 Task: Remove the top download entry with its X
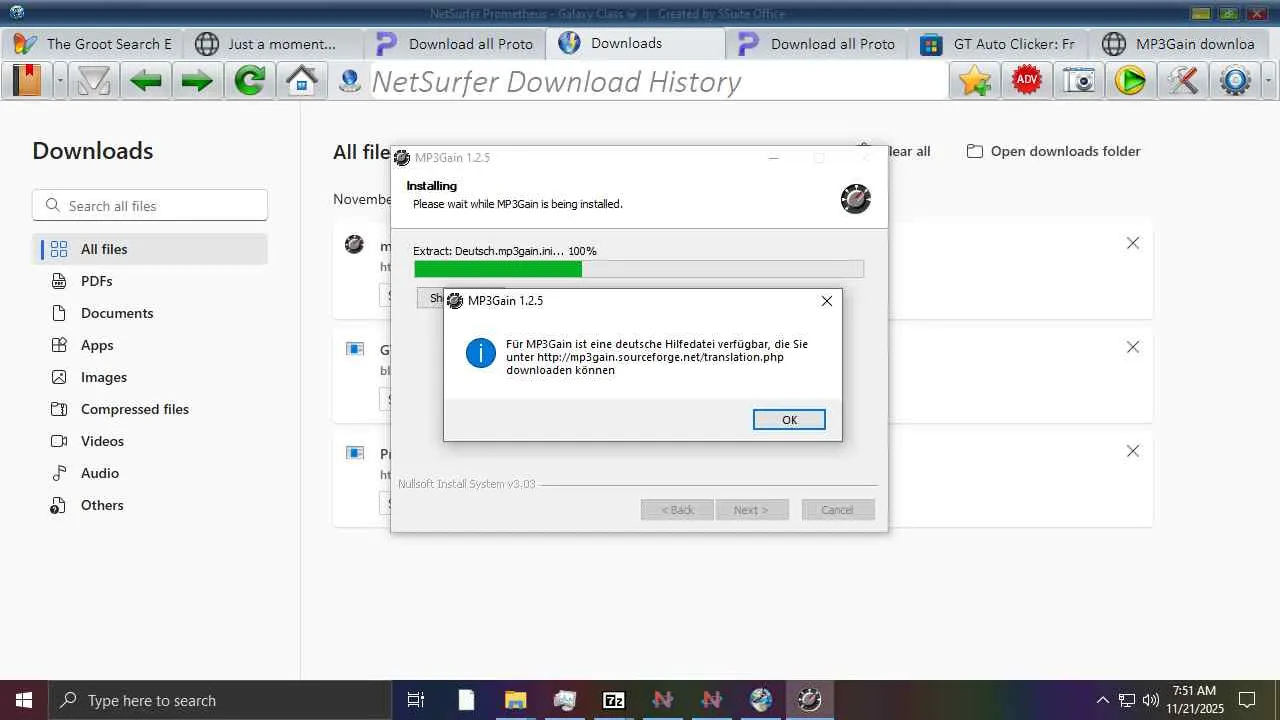click(1133, 243)
